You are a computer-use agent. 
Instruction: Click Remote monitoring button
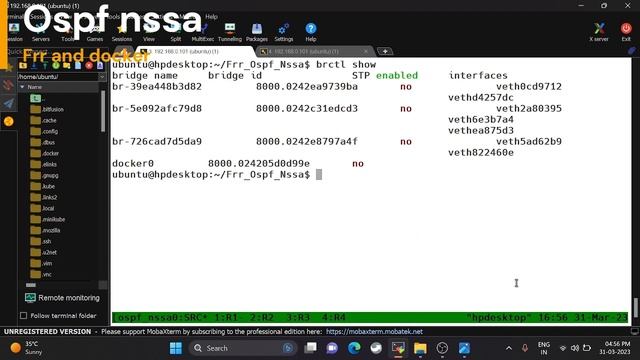pos(62,298)
